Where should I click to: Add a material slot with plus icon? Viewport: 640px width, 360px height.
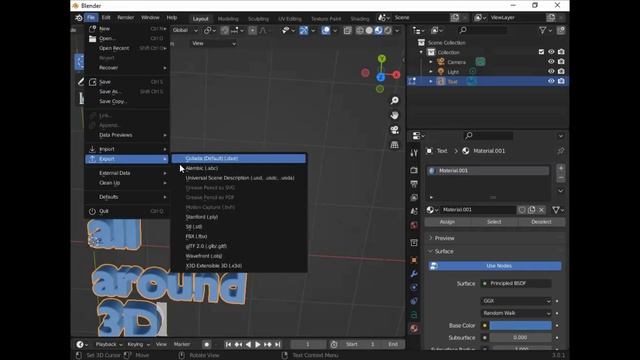(560, 168)
